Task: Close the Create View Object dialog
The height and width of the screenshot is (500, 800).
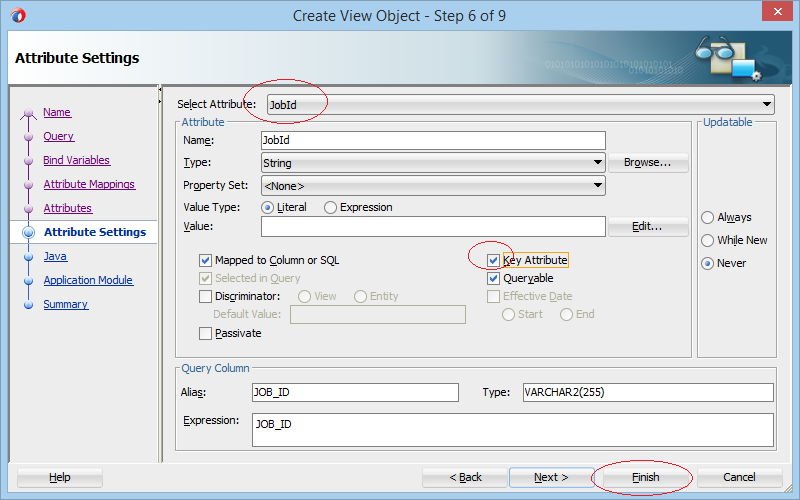Action: click(777, 11)
